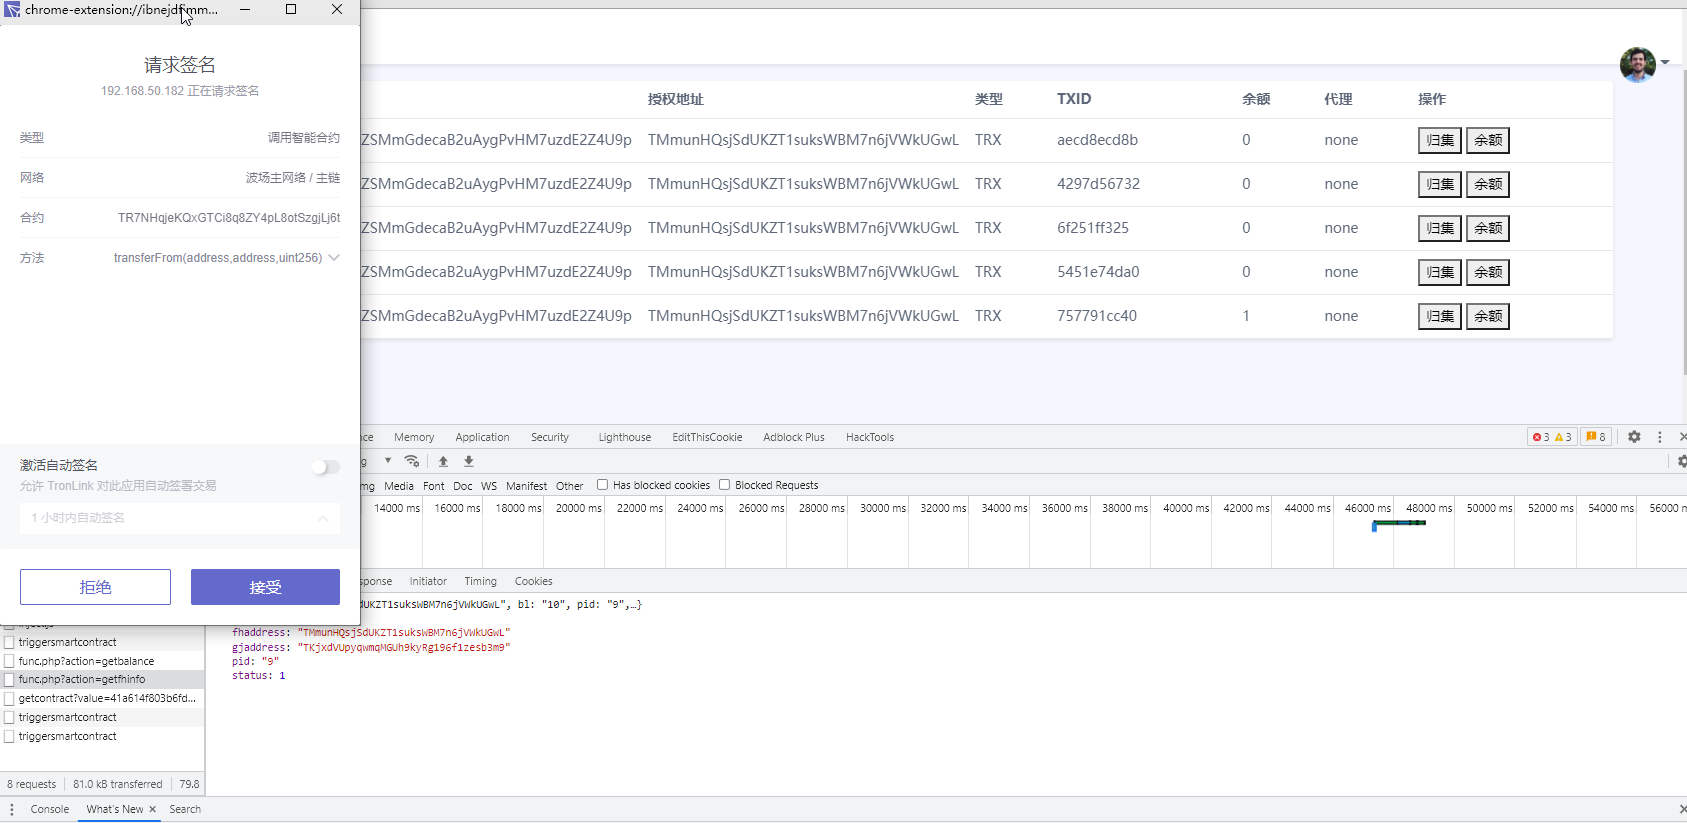Open the Lighthouse tab

point(625,437)
